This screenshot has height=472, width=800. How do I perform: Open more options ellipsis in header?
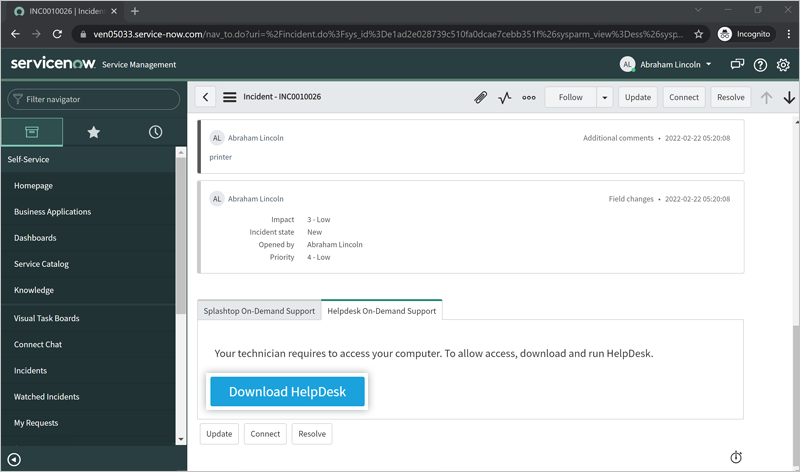point(529,97)
